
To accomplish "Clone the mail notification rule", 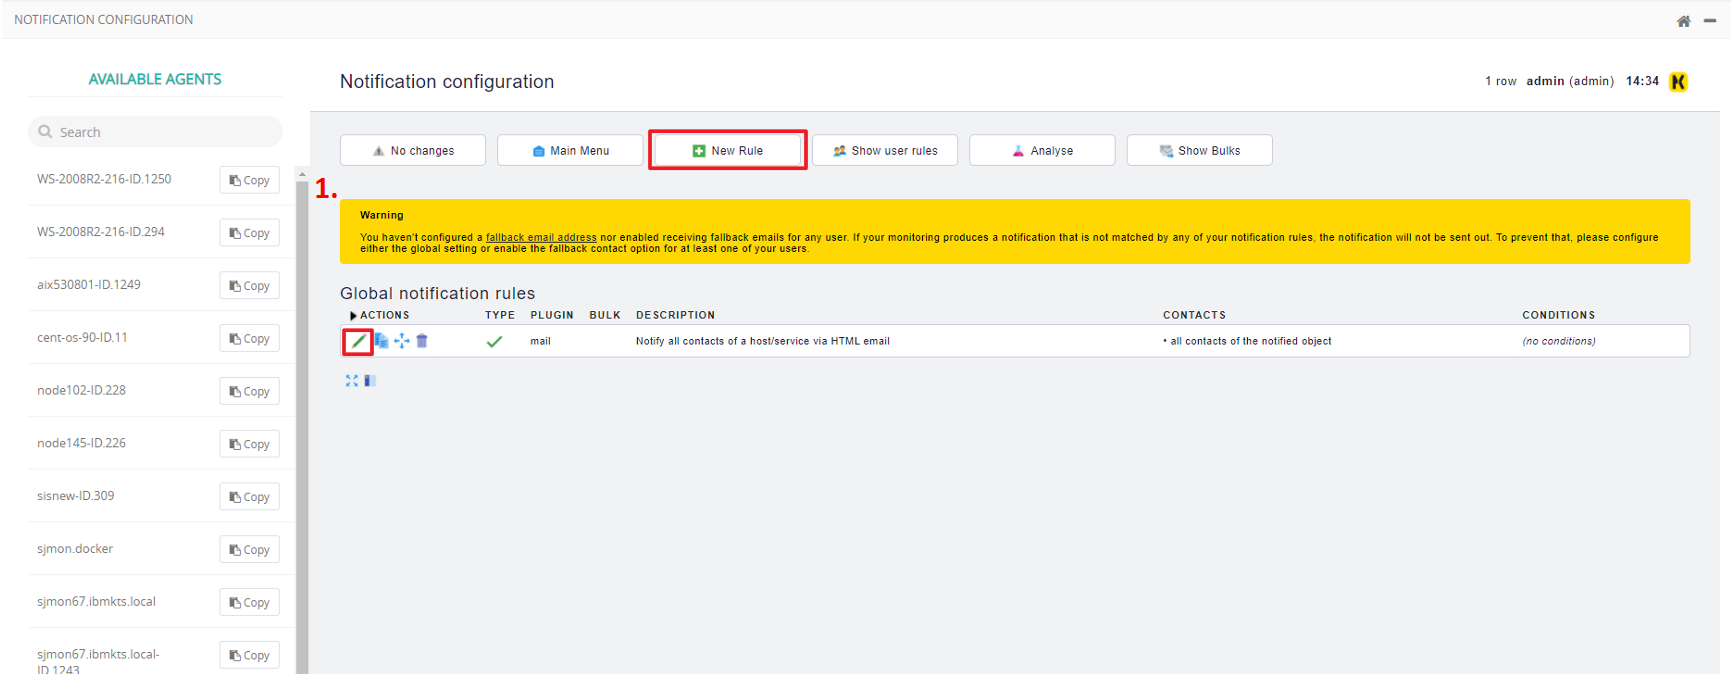I will coord(381,341).
